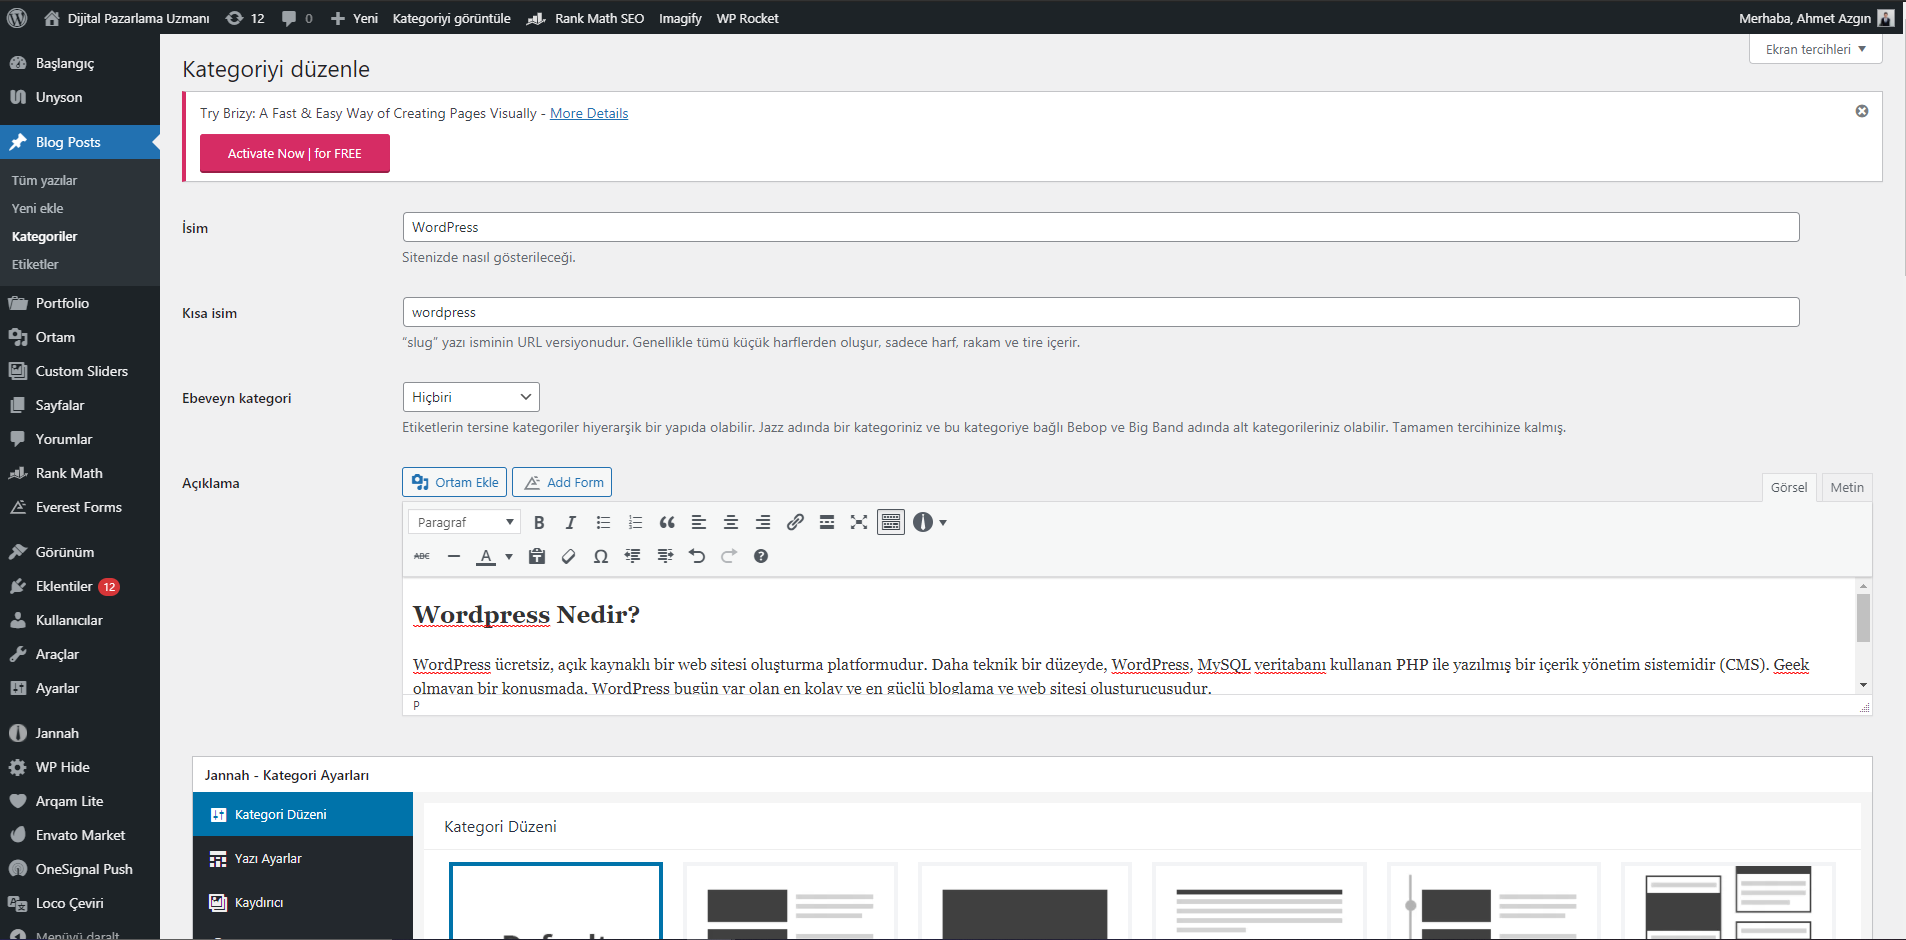Open the OneSignal Push sidebar item

(x=80, y=869)
